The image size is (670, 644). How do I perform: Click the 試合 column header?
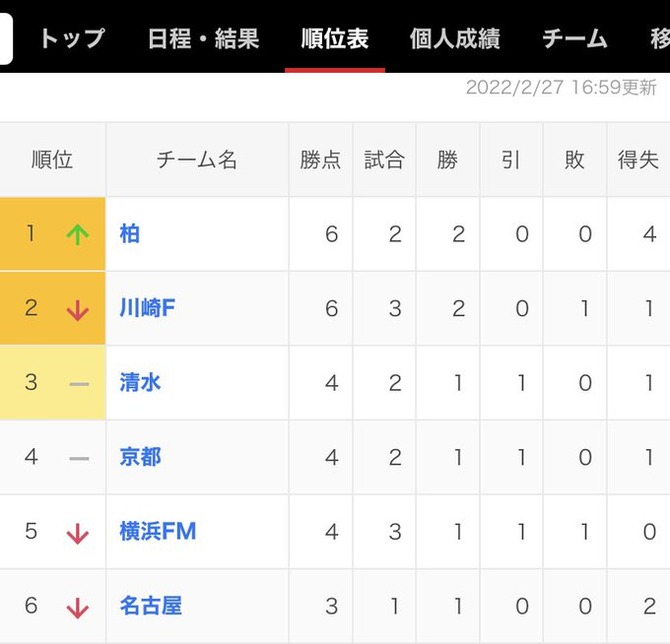coord(384,160)
